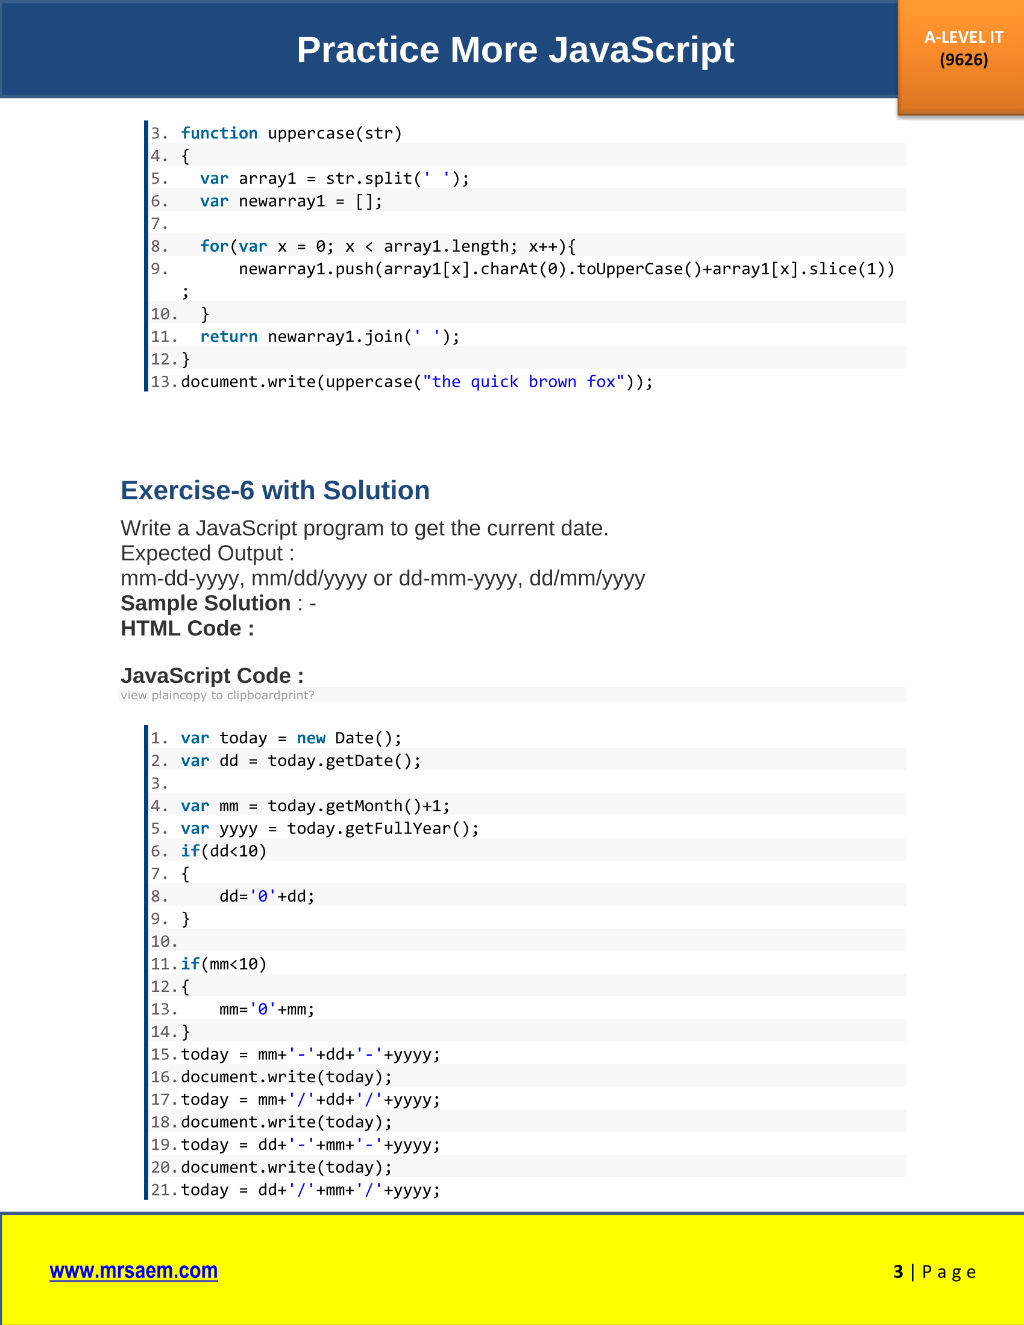
Task: Click the 'Write a JavaScript program' description sentence
Action: [364, 529]
